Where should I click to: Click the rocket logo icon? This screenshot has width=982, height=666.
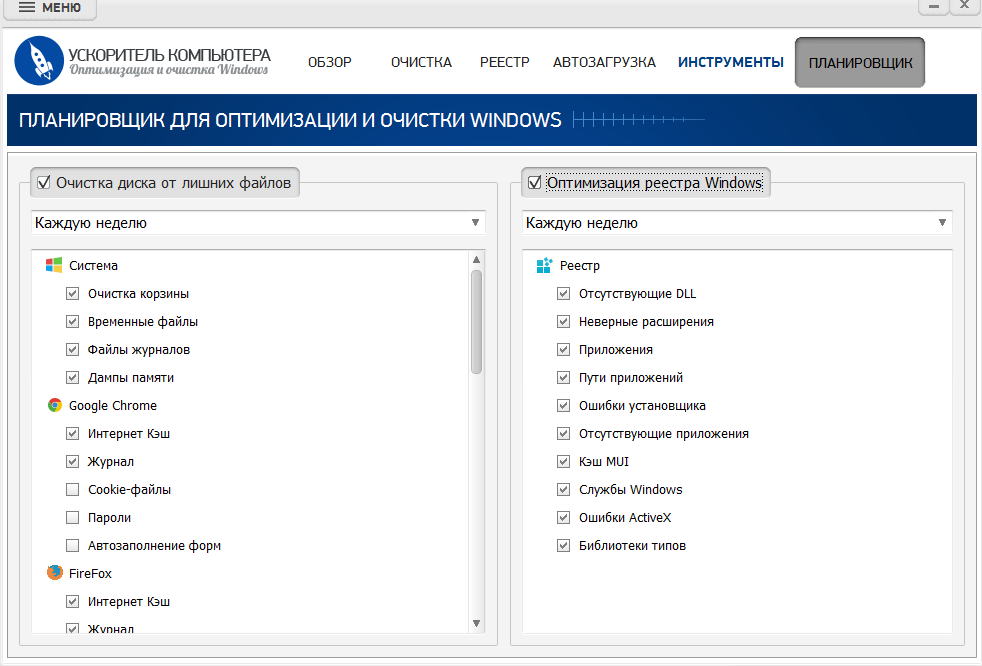point(39,60)
